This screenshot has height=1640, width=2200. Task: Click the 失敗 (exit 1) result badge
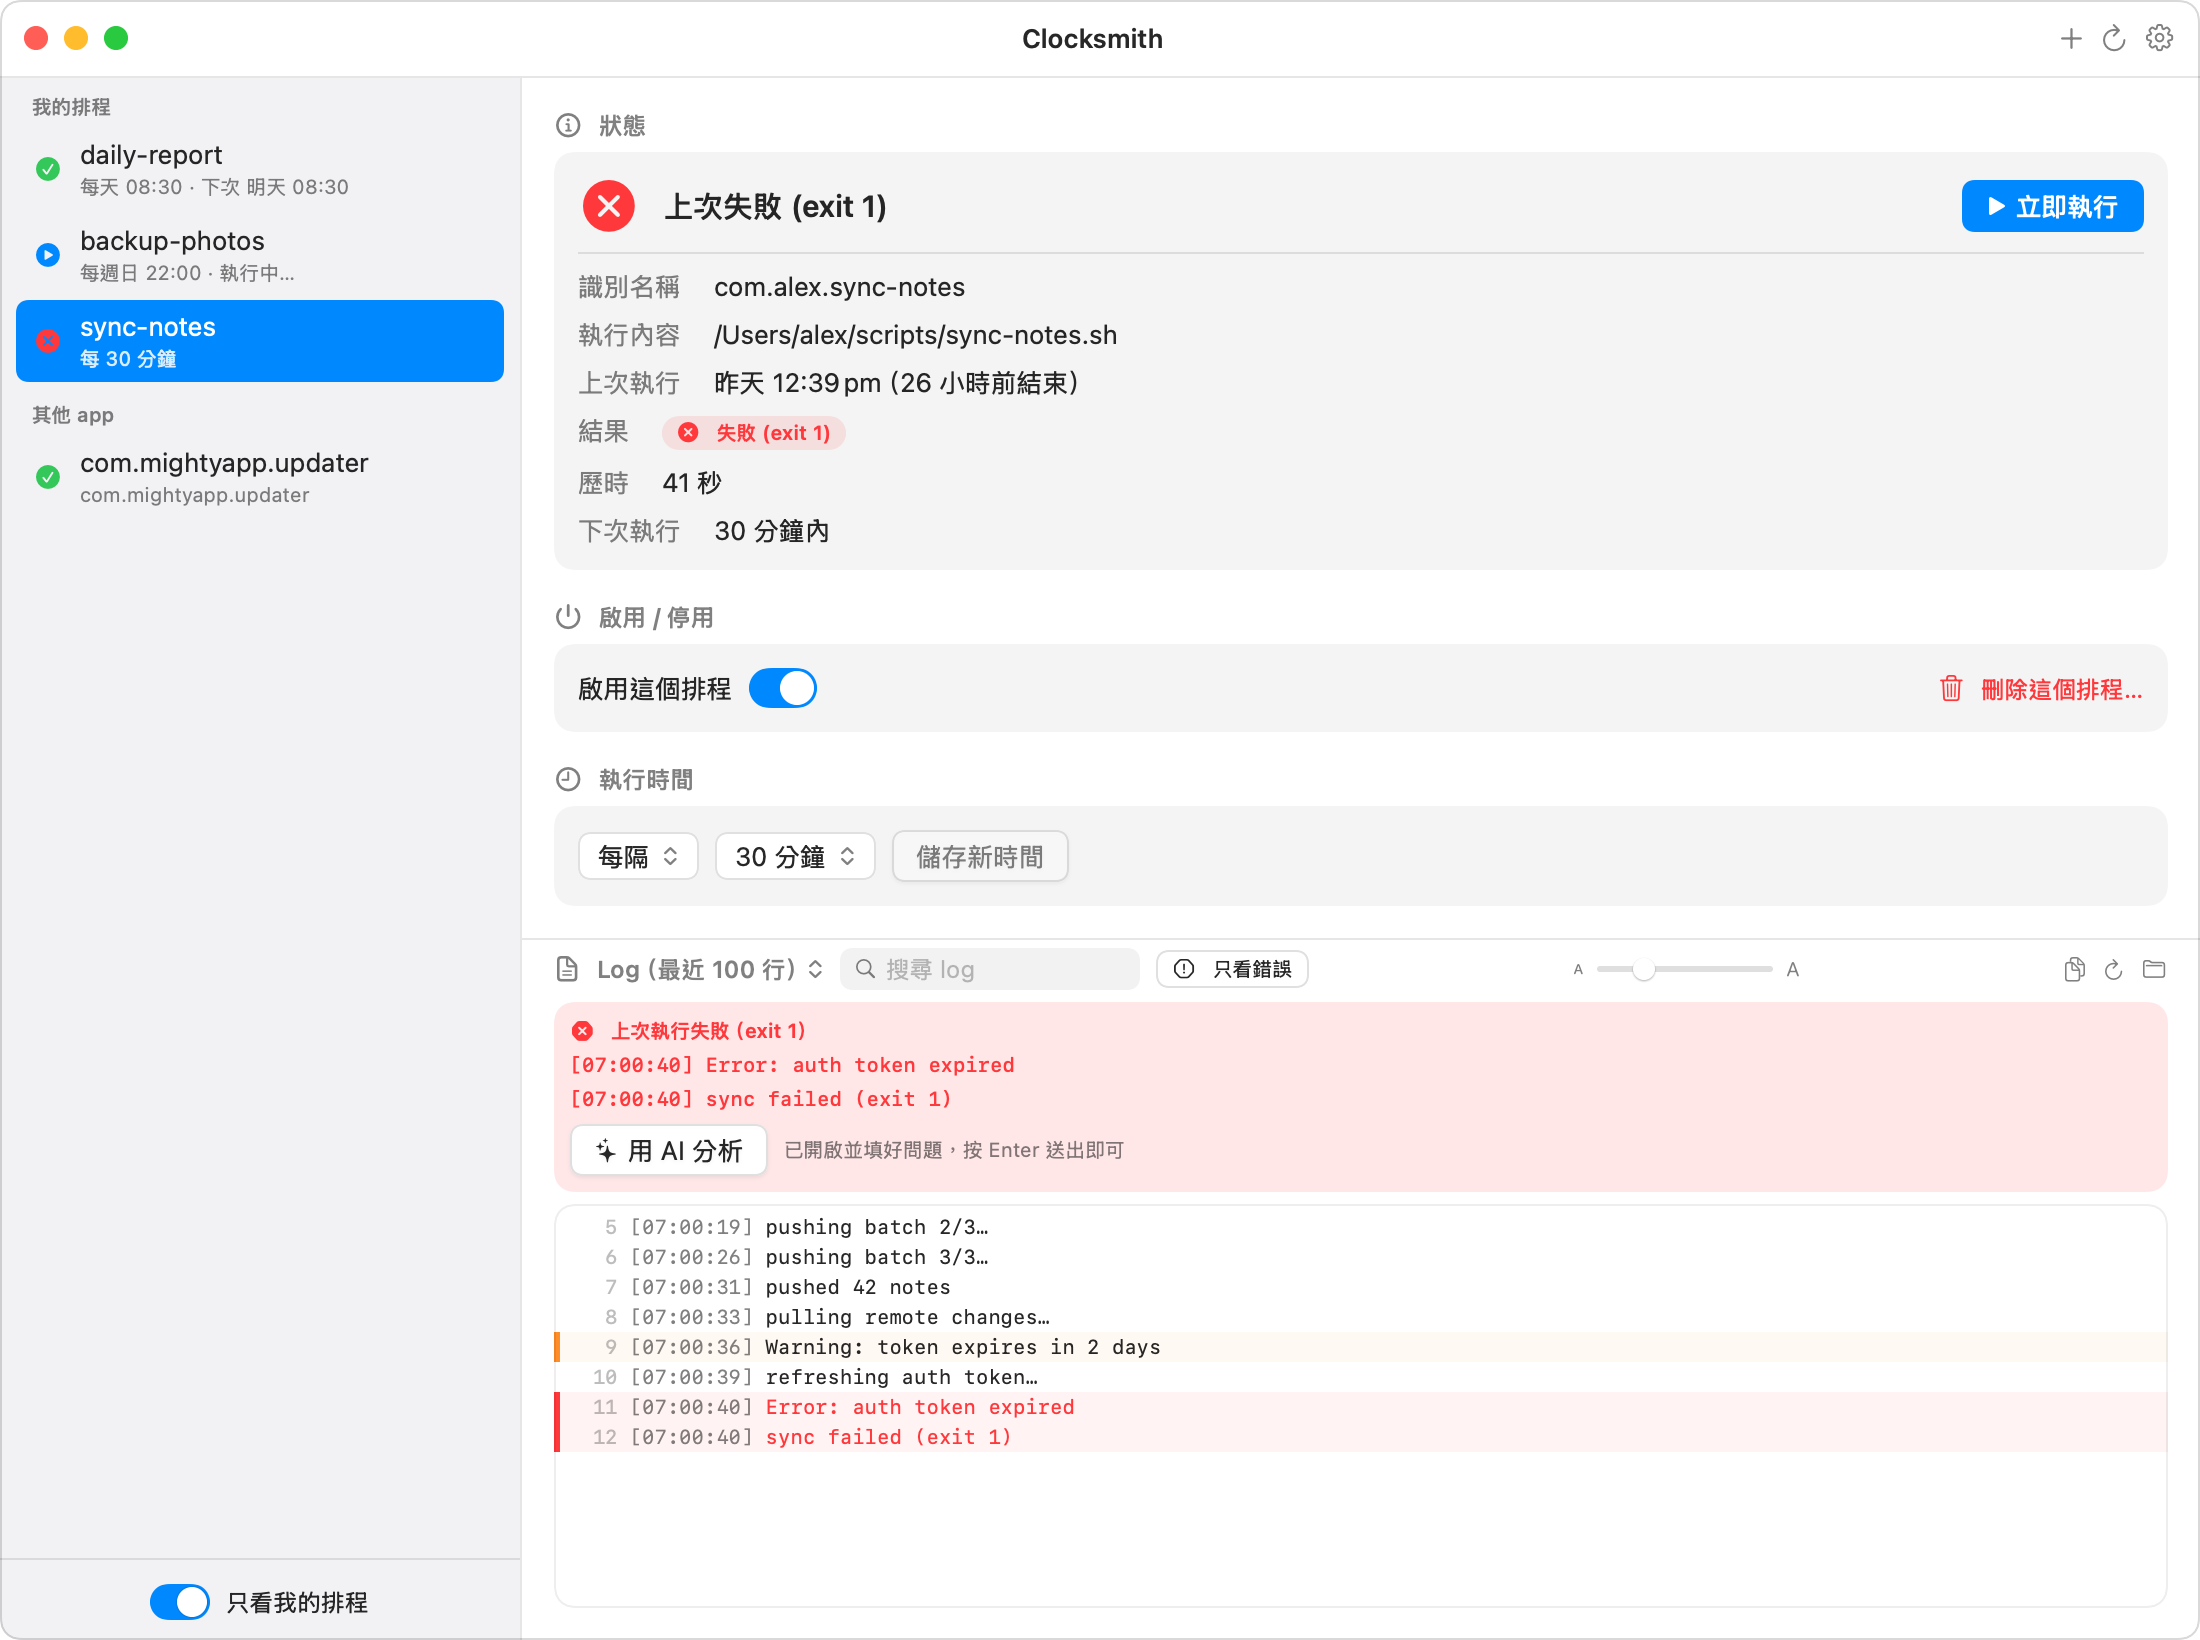[x=754, y=433]
